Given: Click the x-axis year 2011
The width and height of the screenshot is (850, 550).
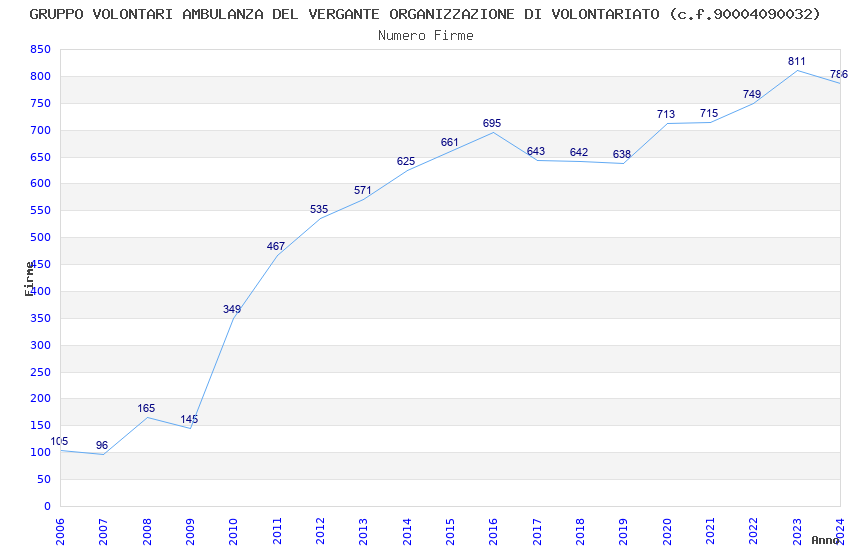Looking at the screenshot, I should click(x=276, y=531).
